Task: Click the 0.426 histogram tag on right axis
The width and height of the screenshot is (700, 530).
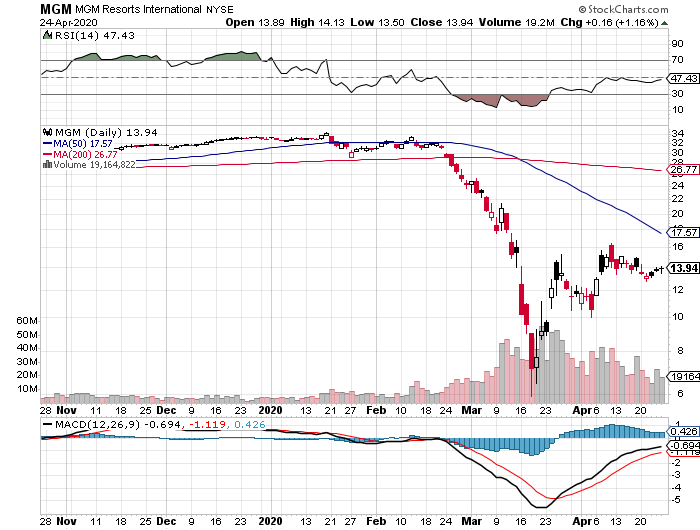Action: [x=683, y=431]
